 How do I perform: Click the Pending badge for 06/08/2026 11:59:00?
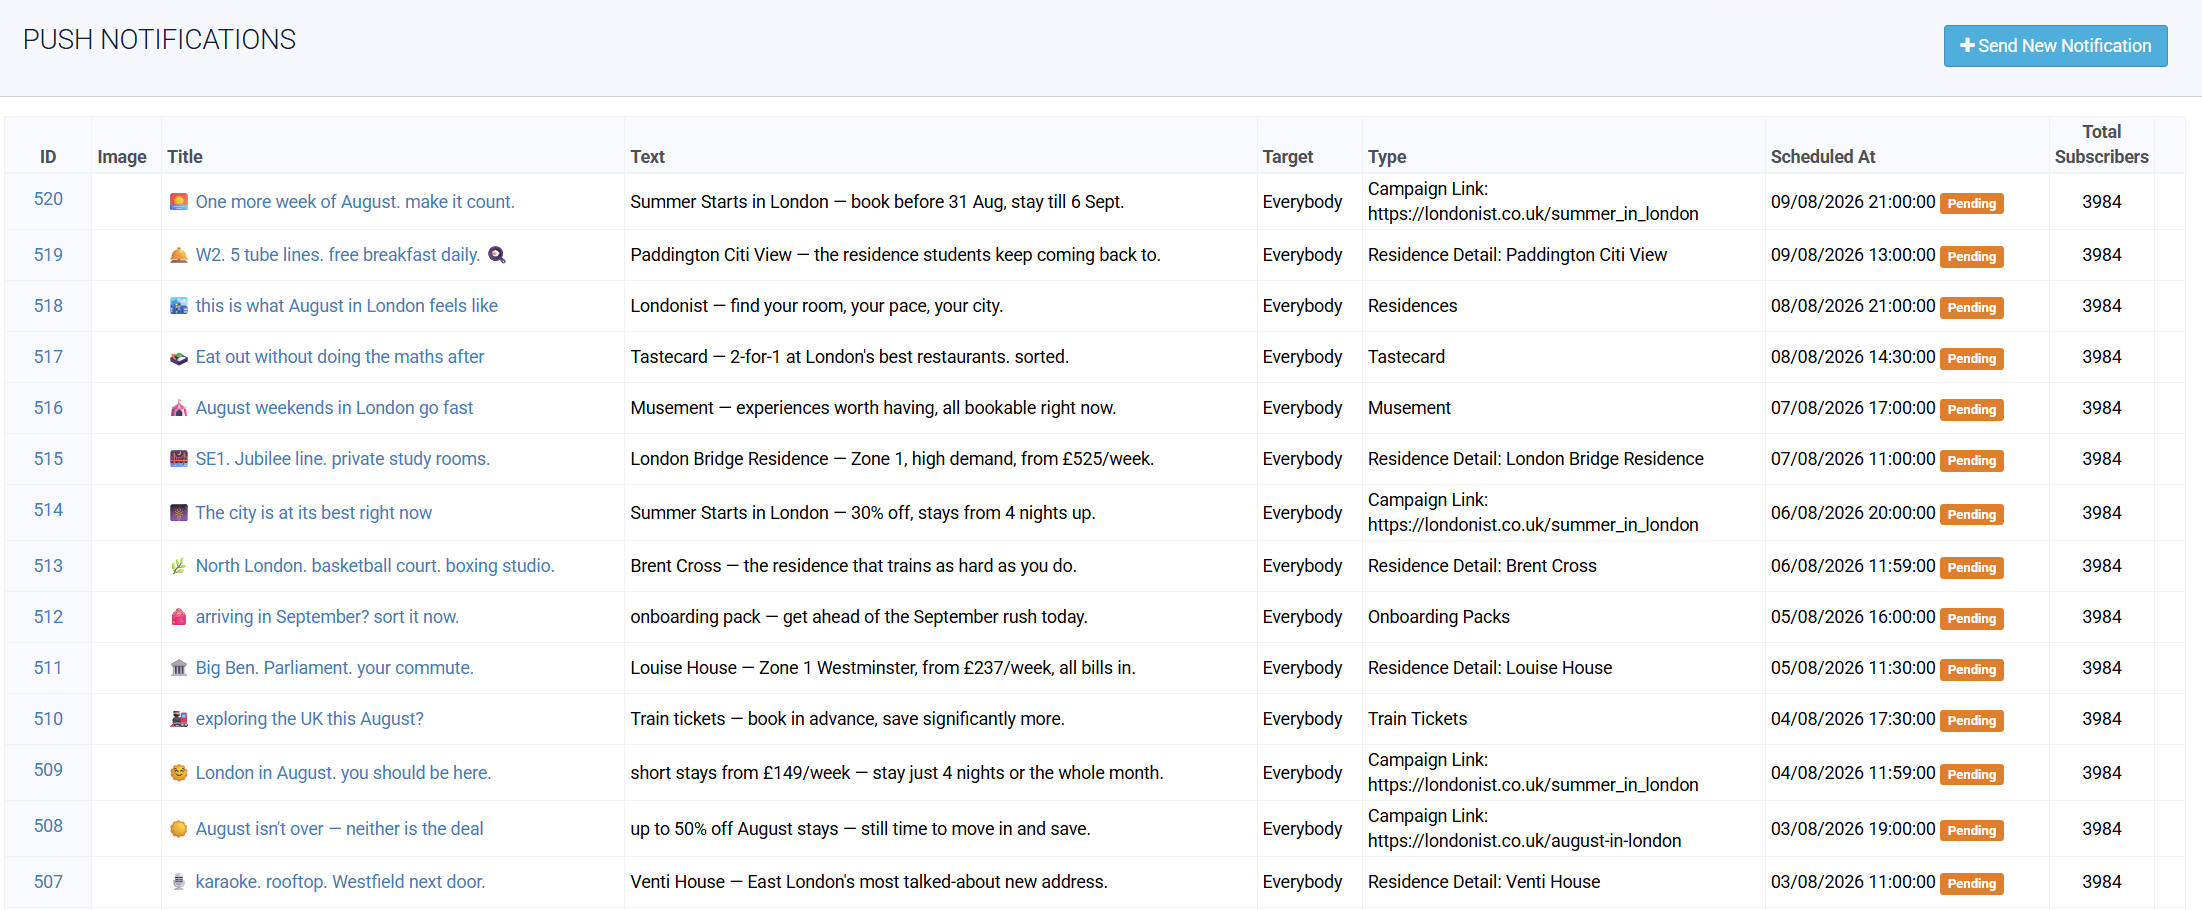coord(1971,568)
